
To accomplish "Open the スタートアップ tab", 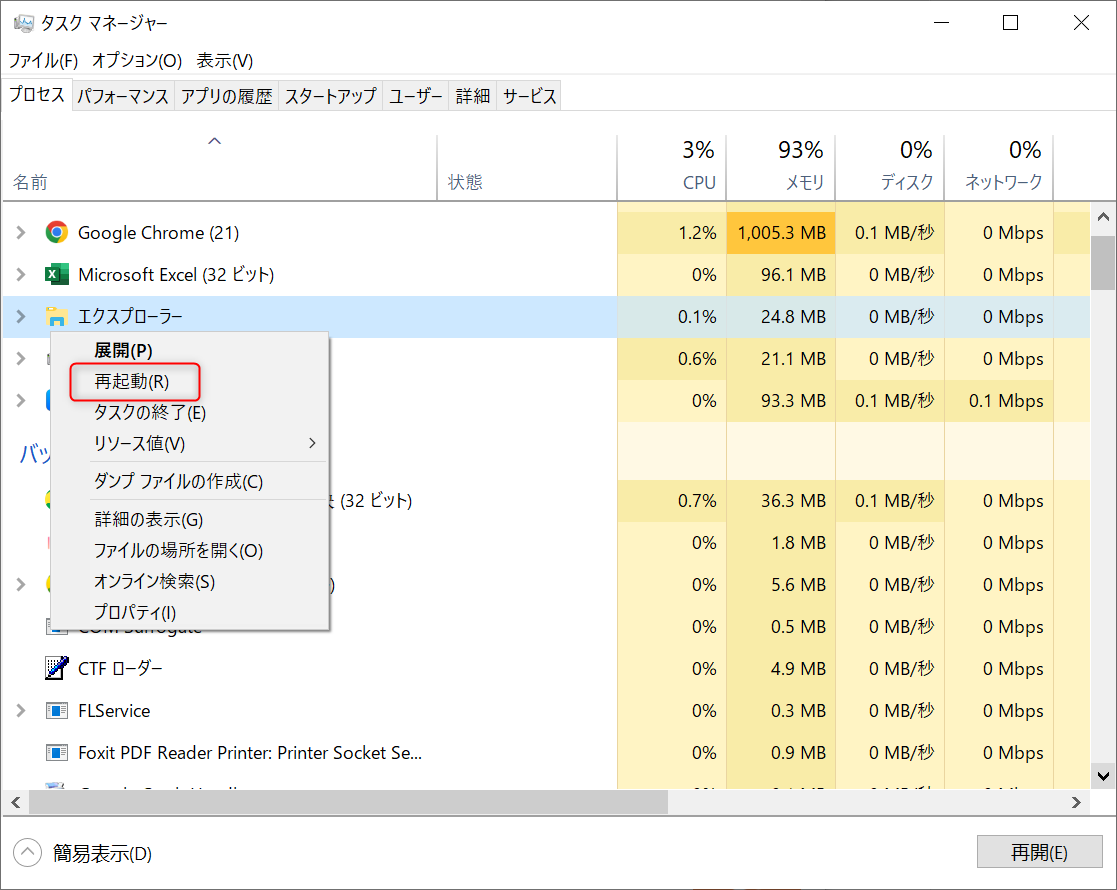I will (330, 96).
